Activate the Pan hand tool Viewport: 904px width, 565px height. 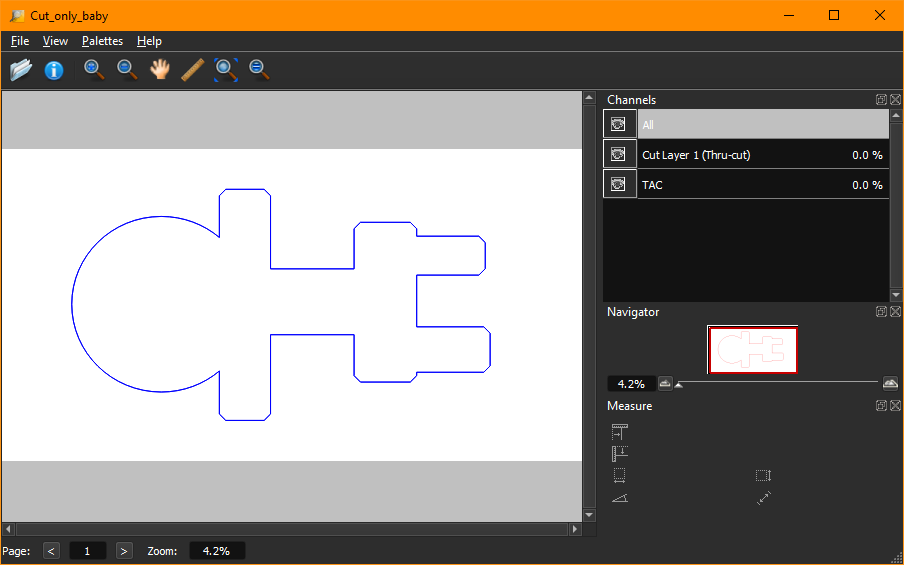click(160, 69)
